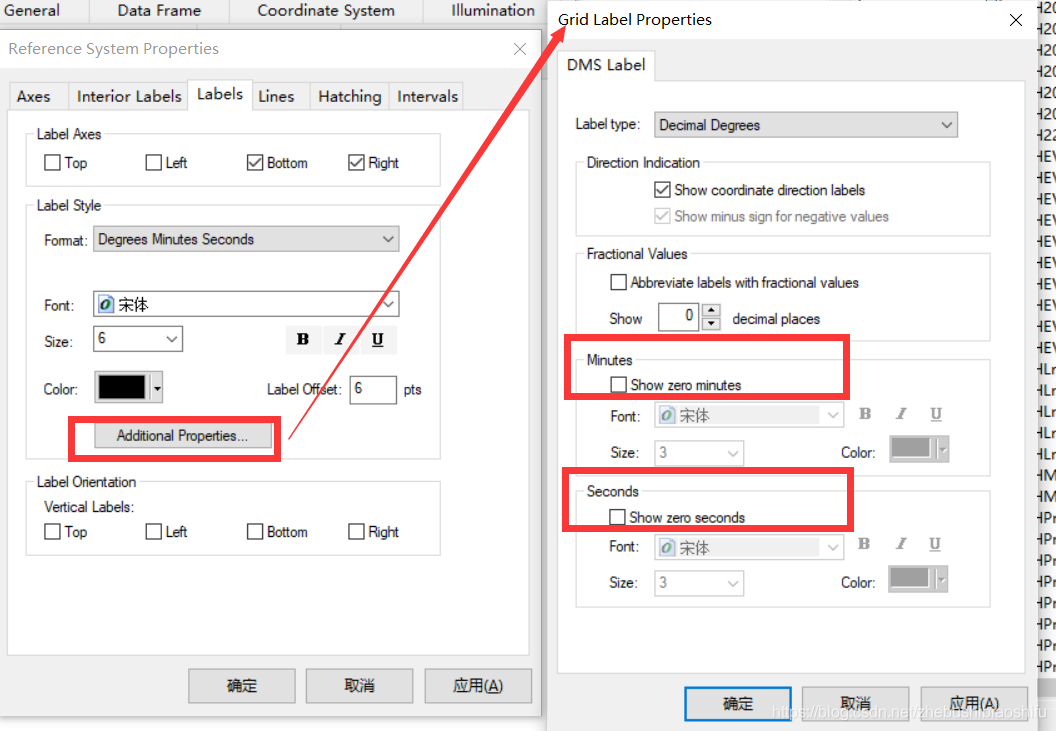
Task: Open label Size dropdown showing 6
Action: click(x=138, y=339)
